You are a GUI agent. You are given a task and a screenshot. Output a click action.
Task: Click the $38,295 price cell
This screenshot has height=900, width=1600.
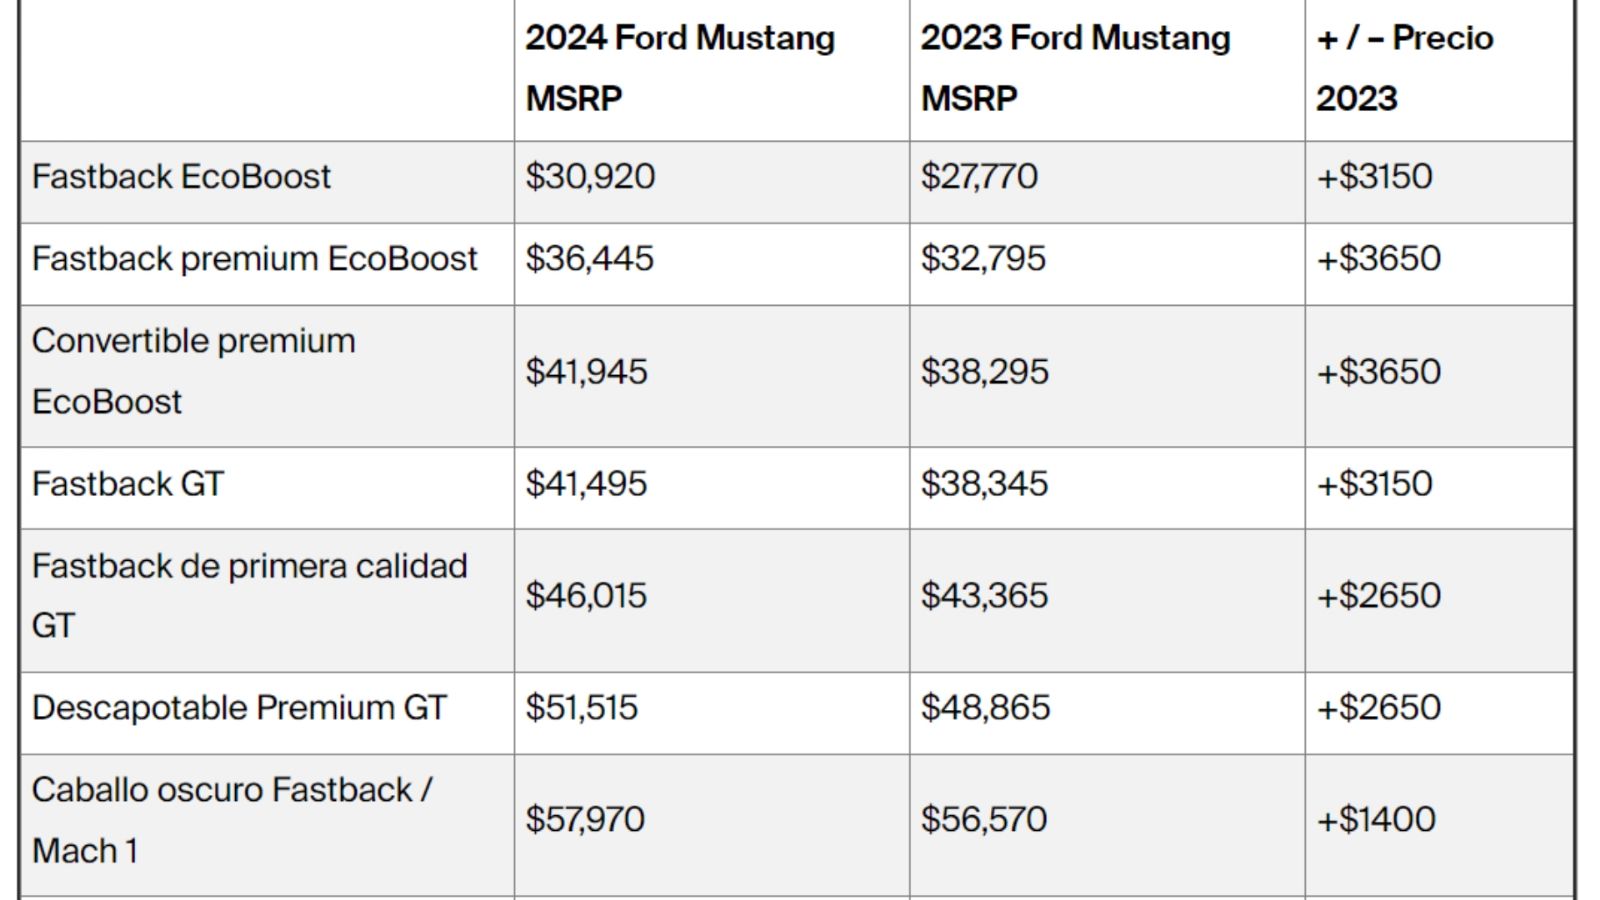tap(984, 372)
